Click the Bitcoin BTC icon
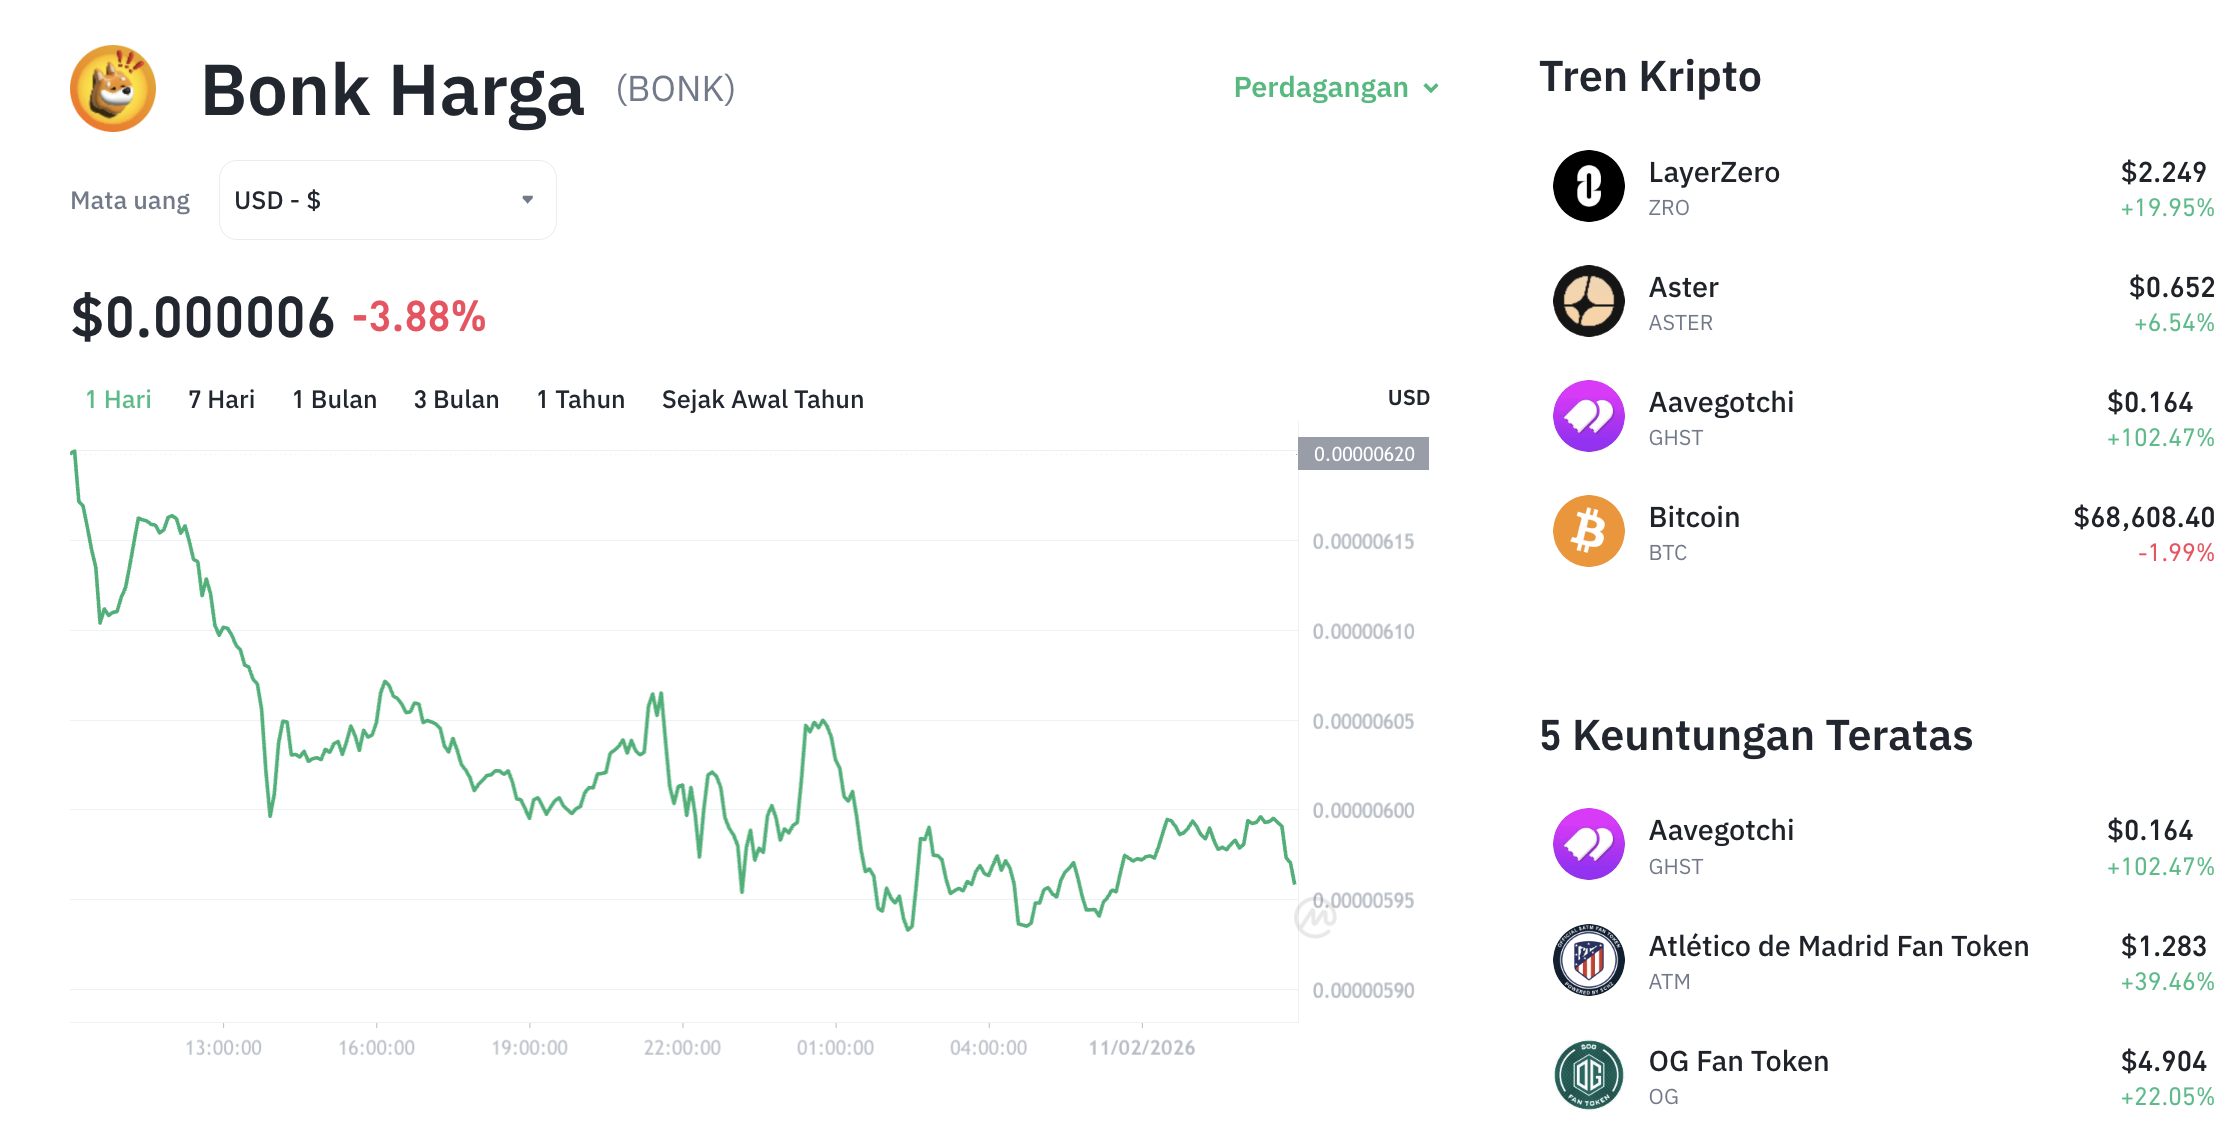The width and height of the screenshot is (2230, 1134). pyautogui.click(x=1588, y=530)
